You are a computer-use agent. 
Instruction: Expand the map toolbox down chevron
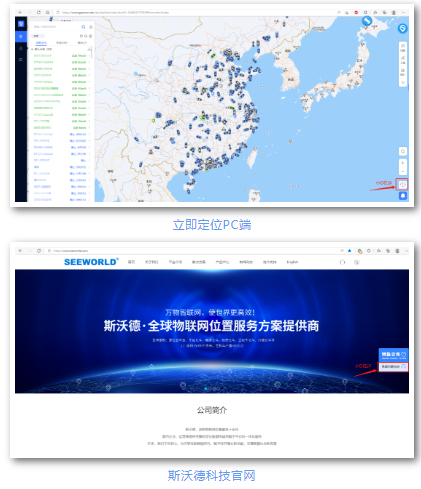(403, 82)
